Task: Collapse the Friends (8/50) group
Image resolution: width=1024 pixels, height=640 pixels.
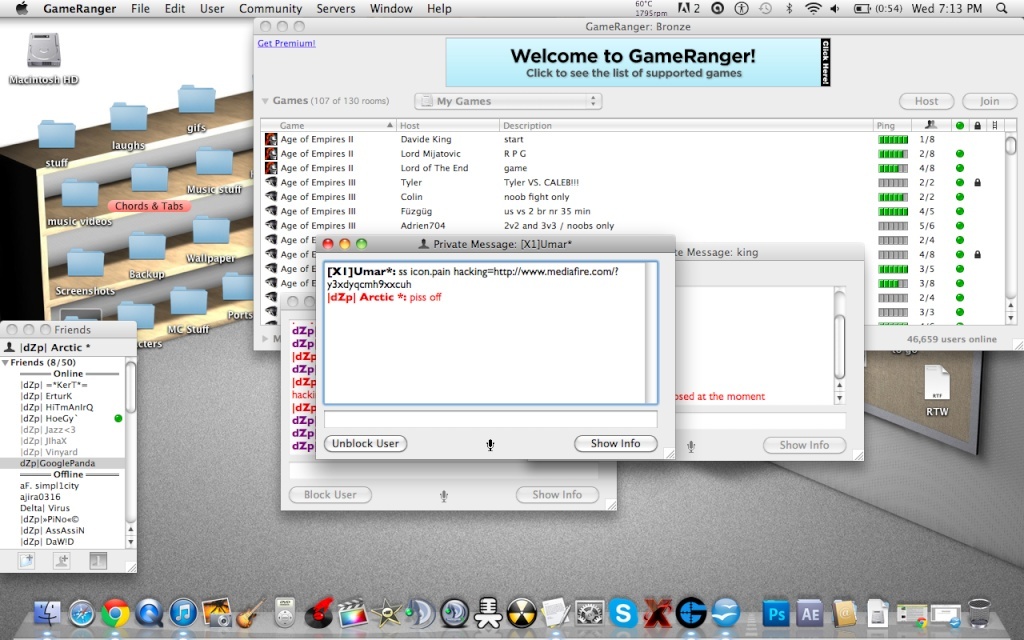Action: point(6,362)
